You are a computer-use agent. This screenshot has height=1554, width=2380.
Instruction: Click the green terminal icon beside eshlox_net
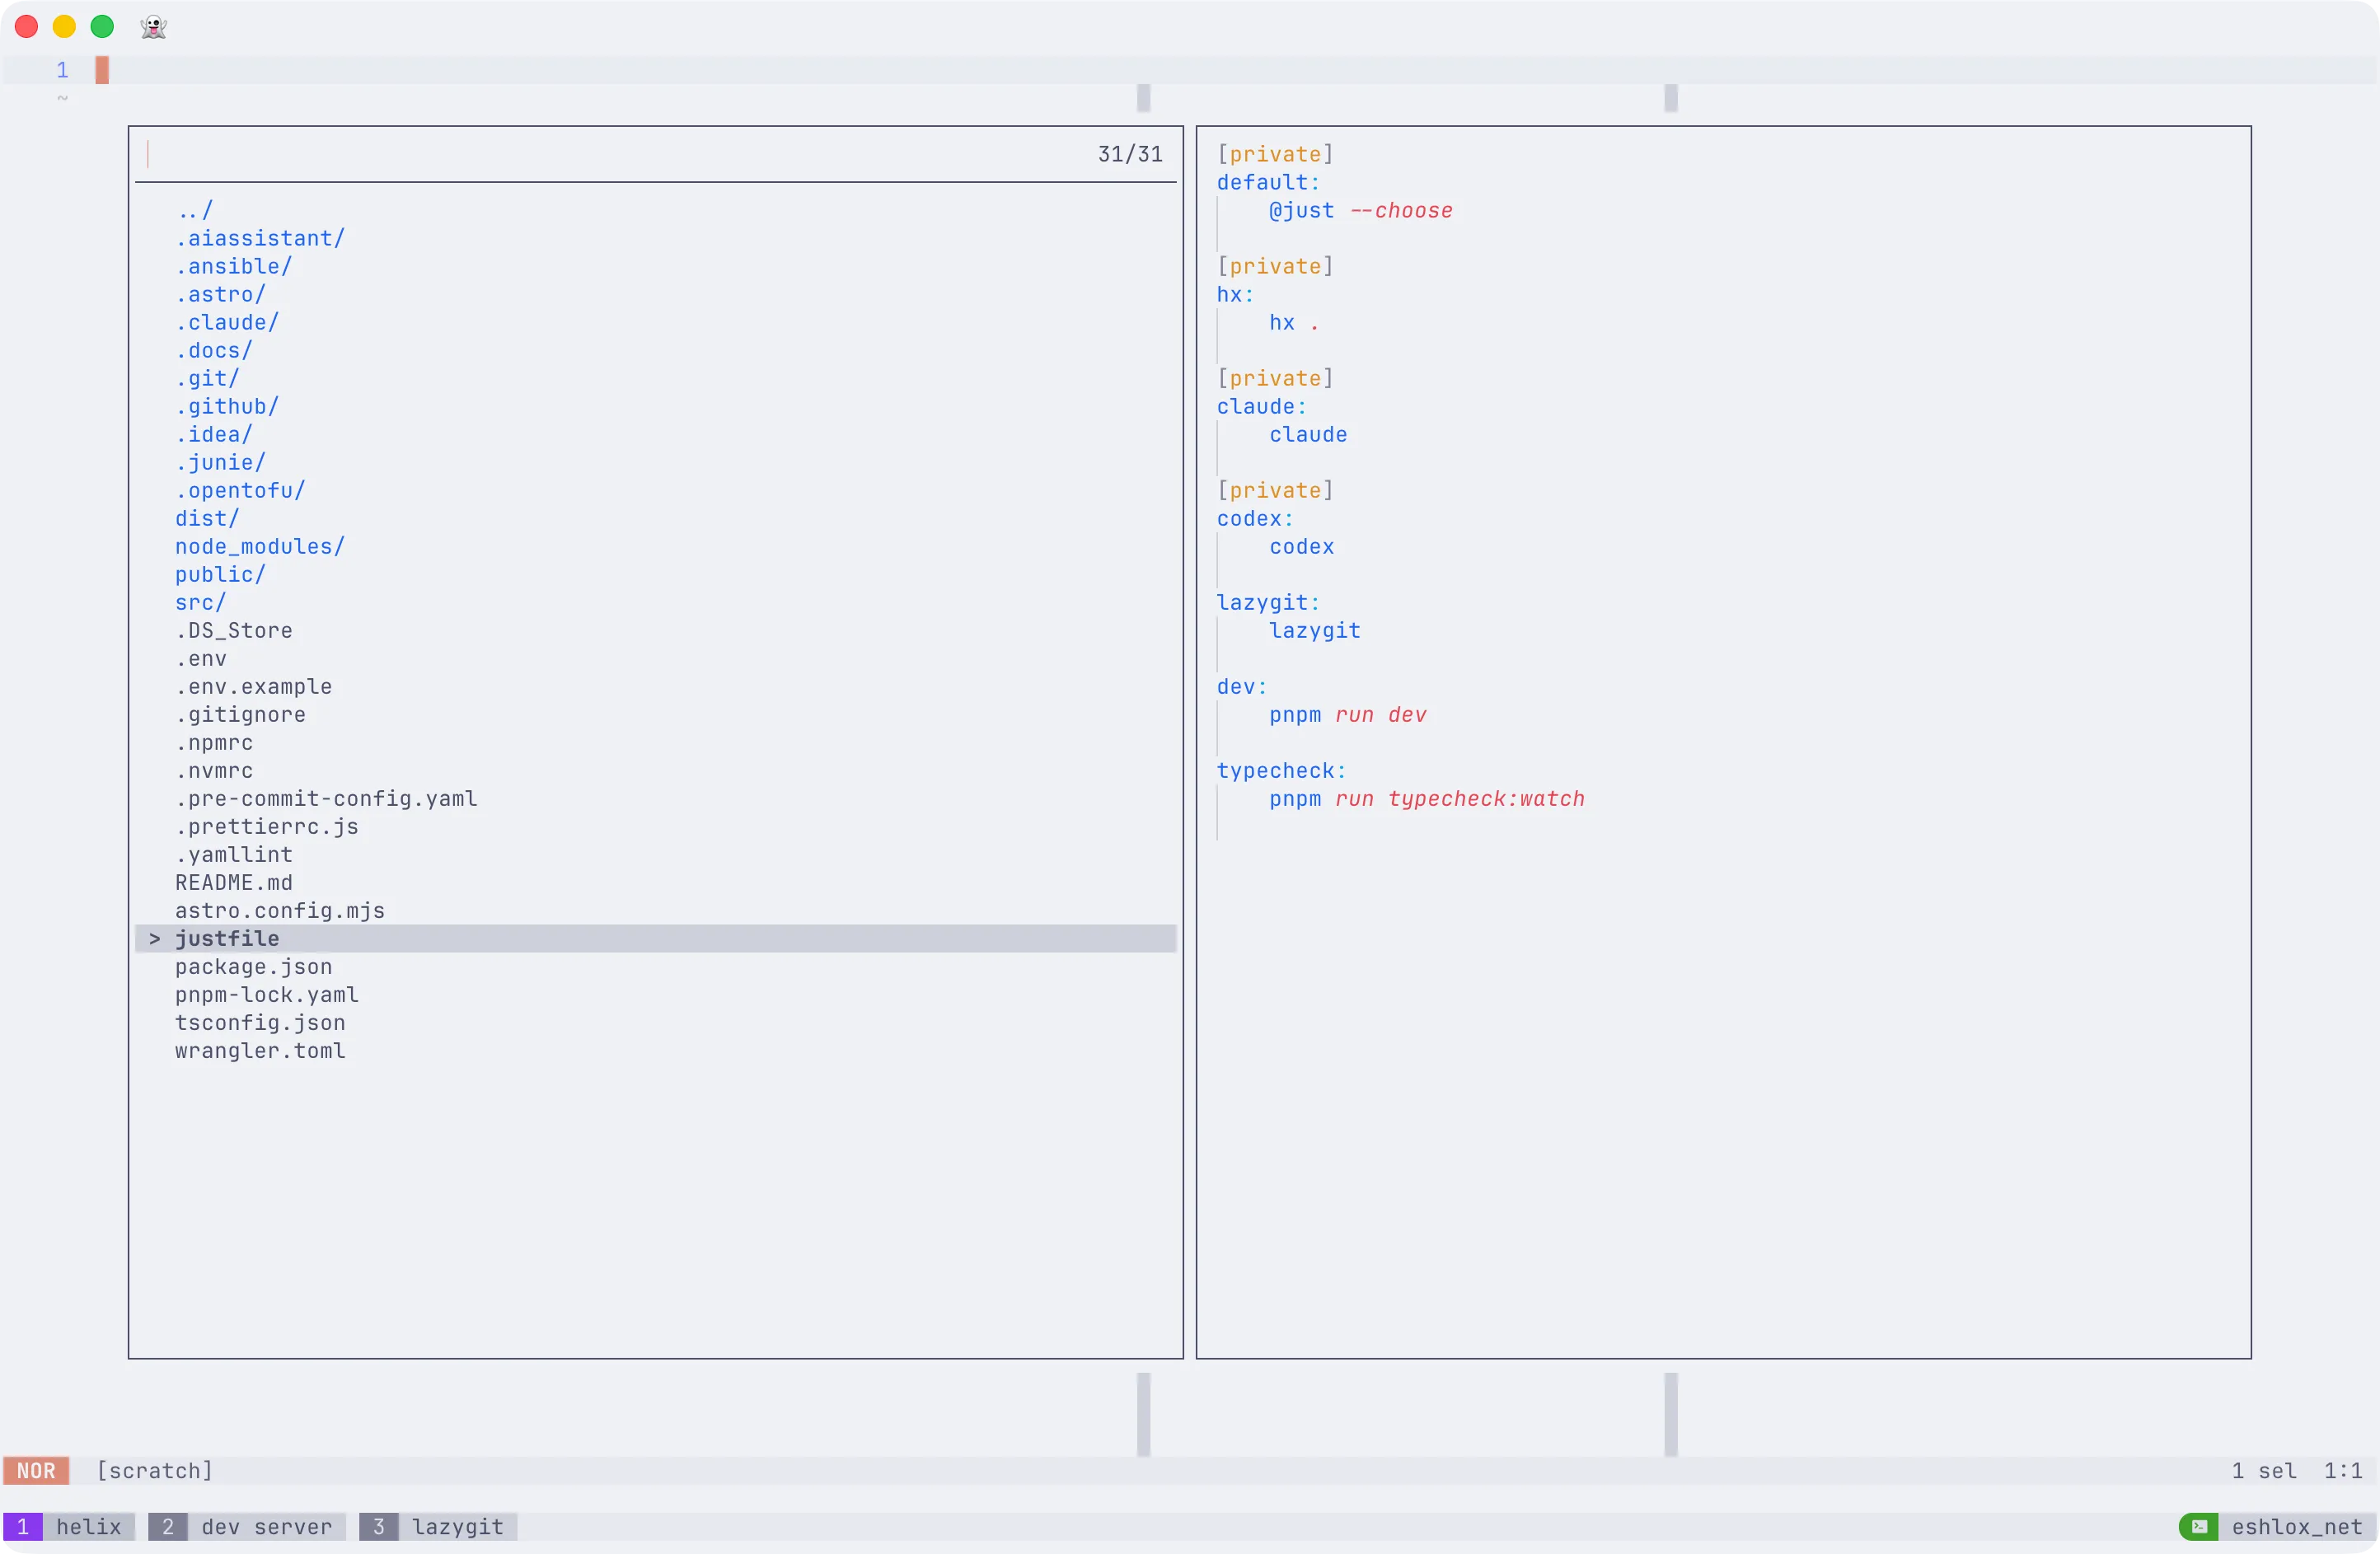pyautogui.click(x=2199, y=1526)
